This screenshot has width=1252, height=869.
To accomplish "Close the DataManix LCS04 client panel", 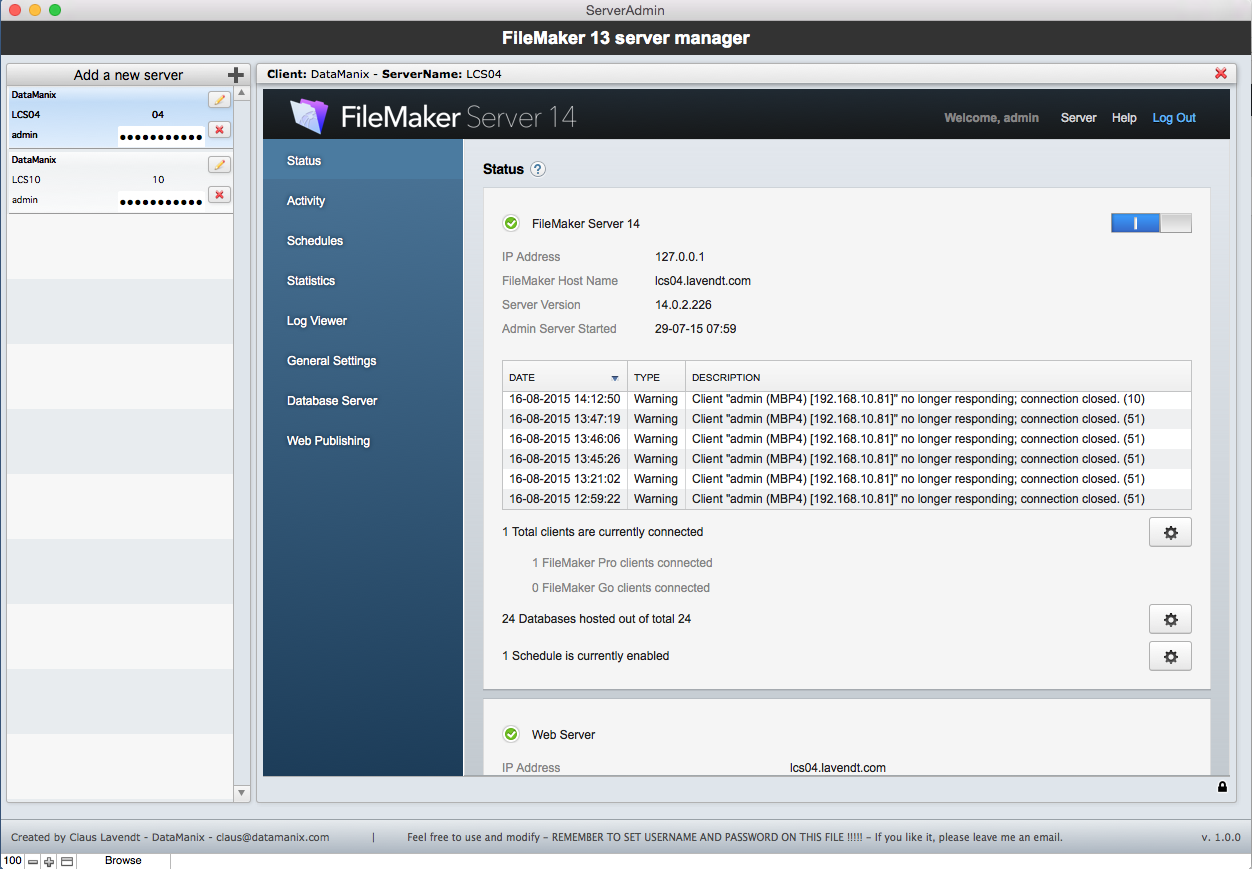I will [x=1221, y=74].
